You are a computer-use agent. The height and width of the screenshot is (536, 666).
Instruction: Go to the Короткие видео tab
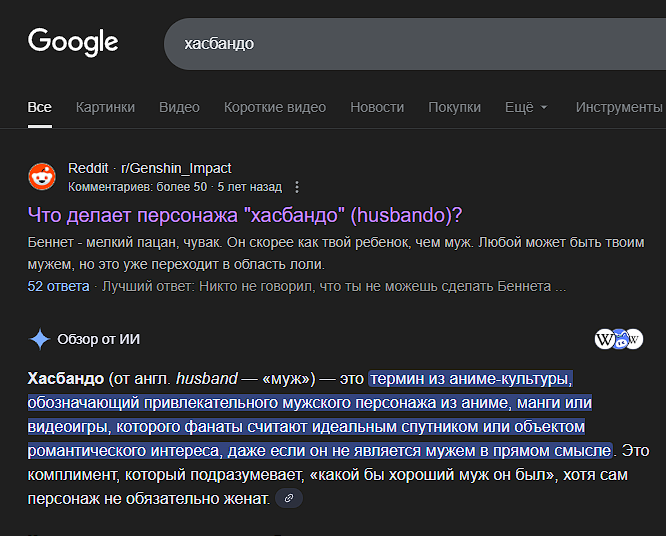(x=275, y=107)
